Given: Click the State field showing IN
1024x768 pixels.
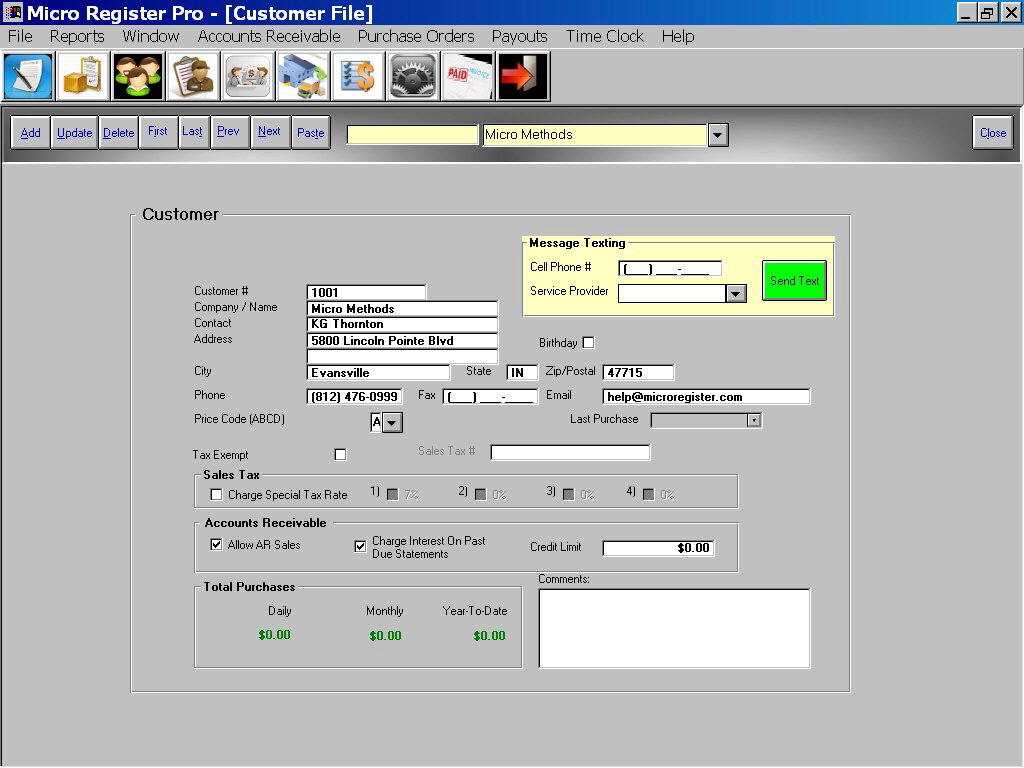Looking at the screenshot, I should (x=522, y=372).
